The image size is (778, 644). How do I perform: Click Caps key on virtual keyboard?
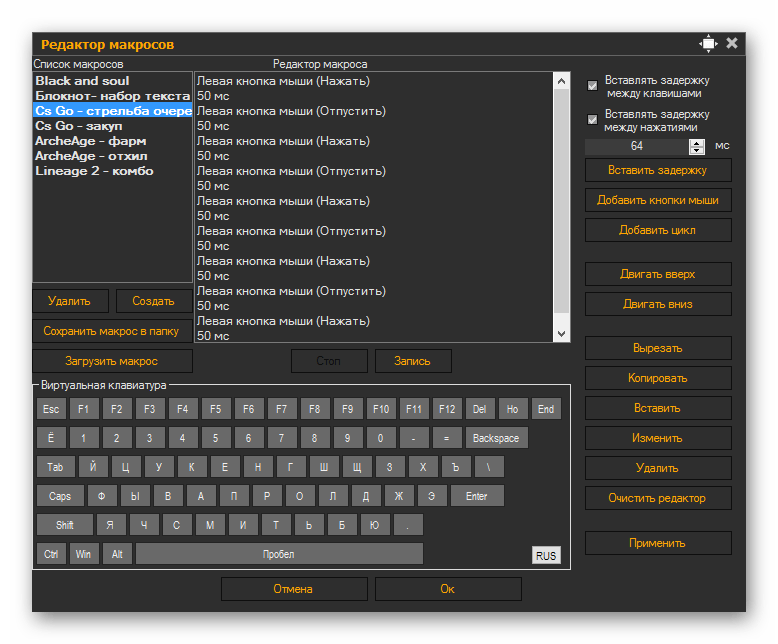coord(60,496)
